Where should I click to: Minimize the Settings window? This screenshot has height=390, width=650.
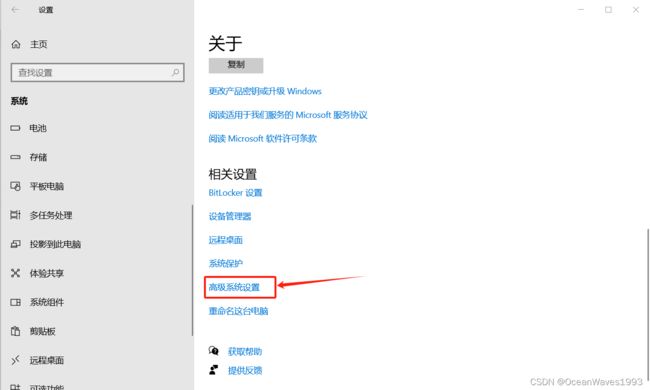581,10
